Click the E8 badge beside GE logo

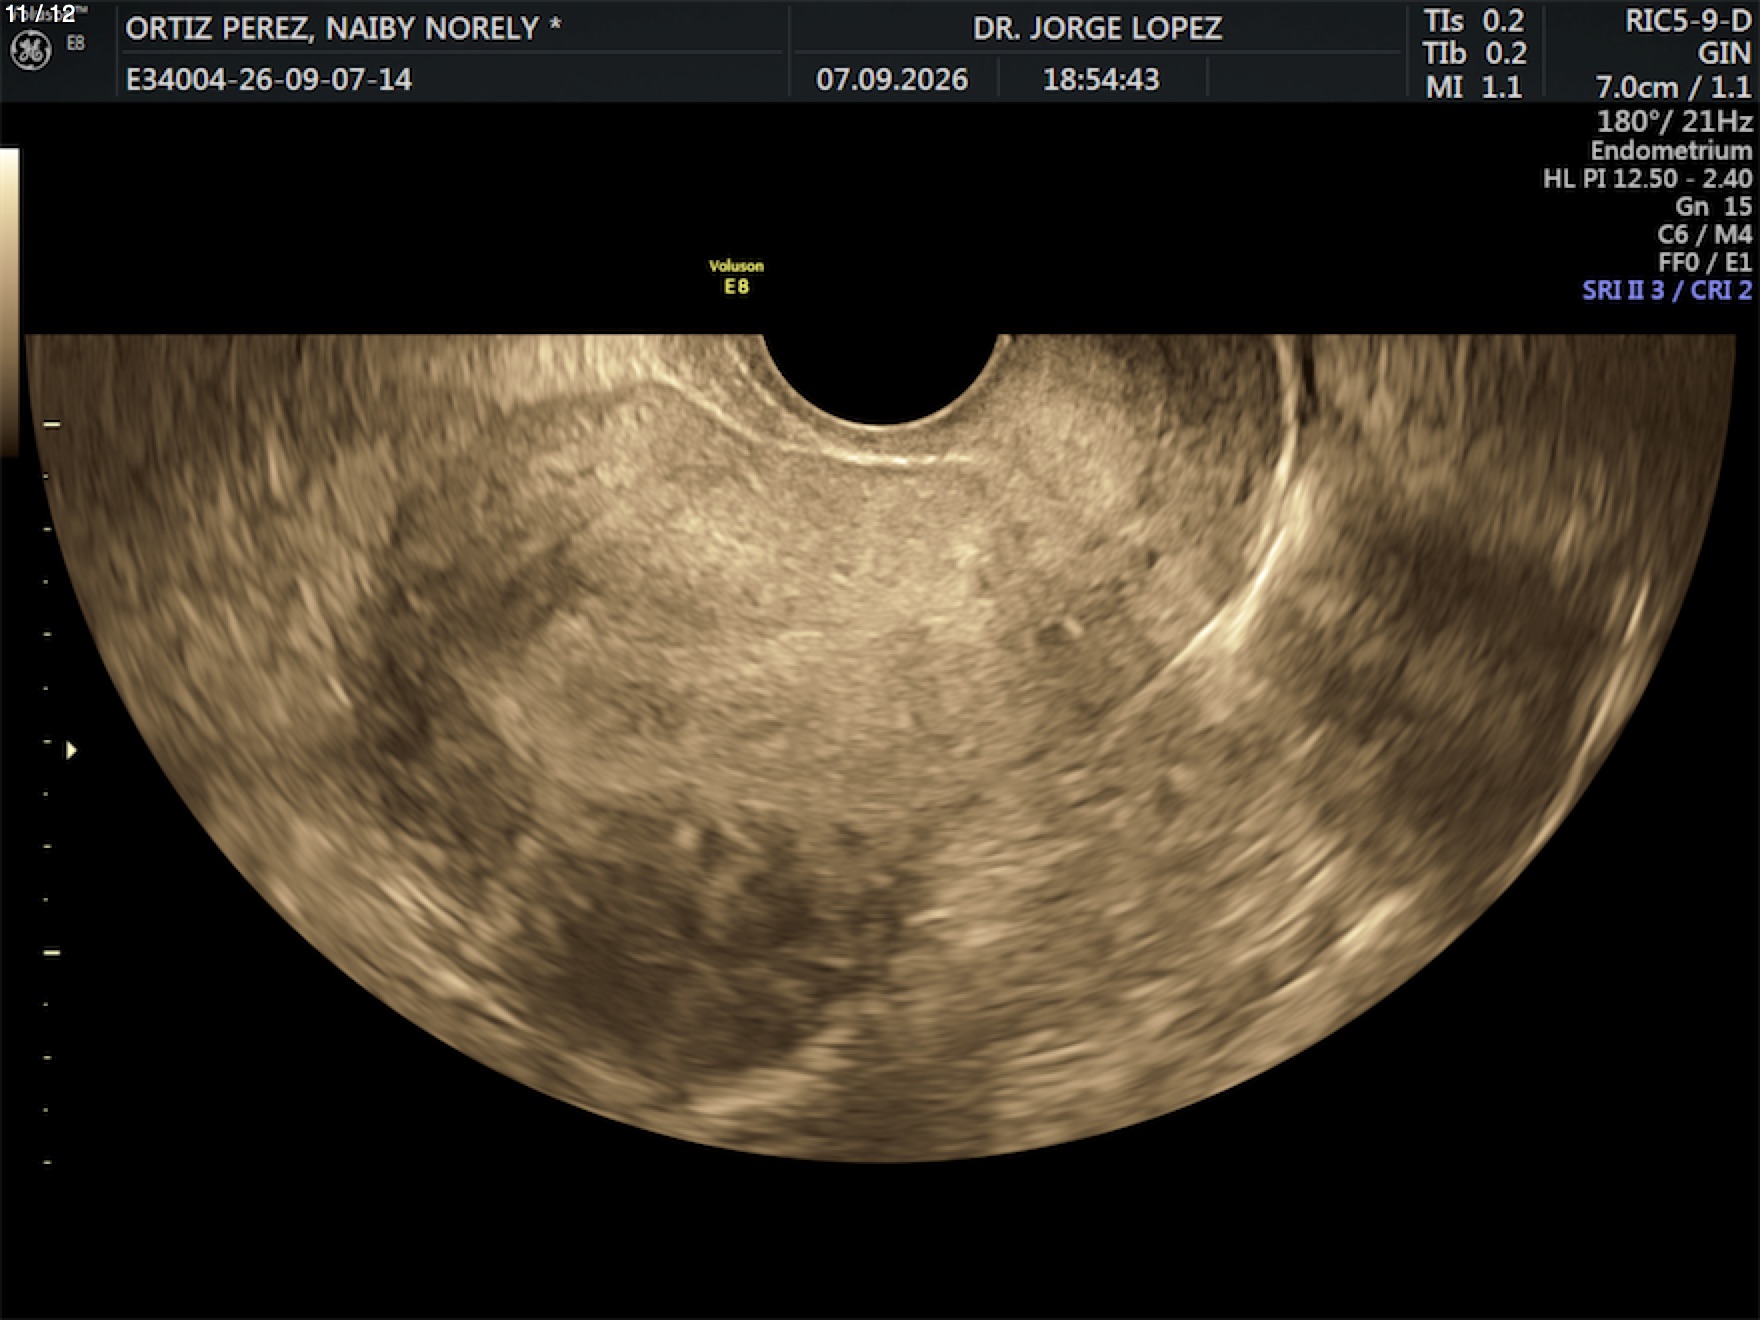(x=76, y=44)
